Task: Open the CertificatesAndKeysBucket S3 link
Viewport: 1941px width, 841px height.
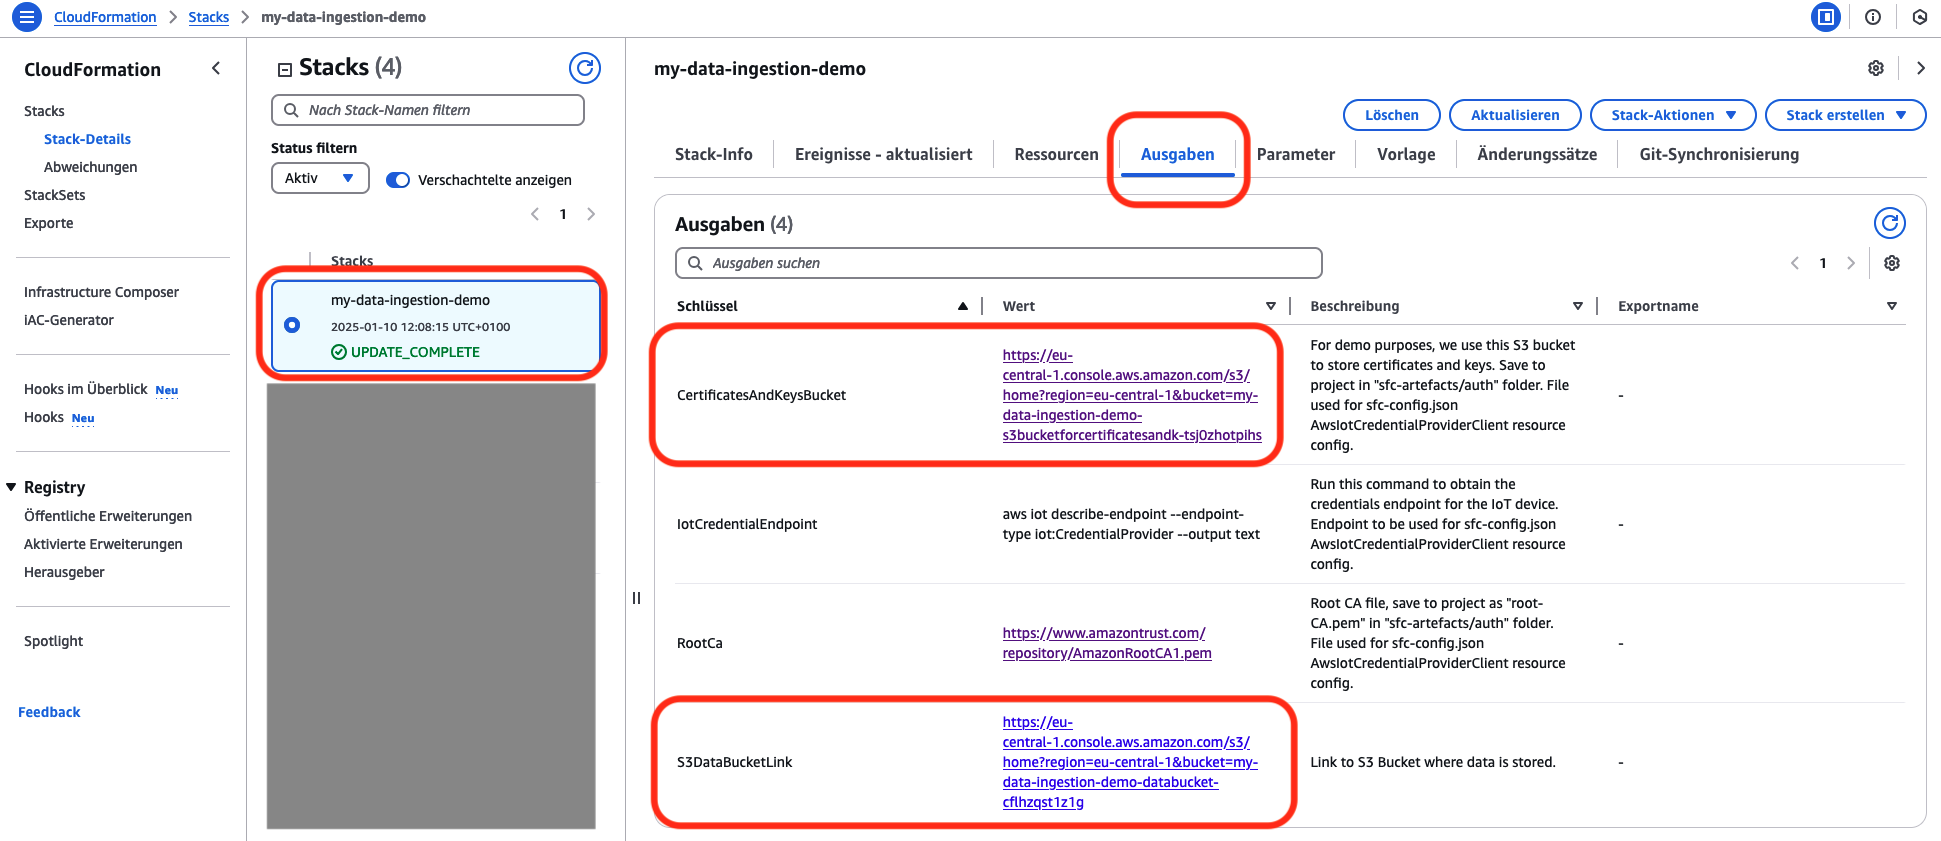Action: 1132,395
